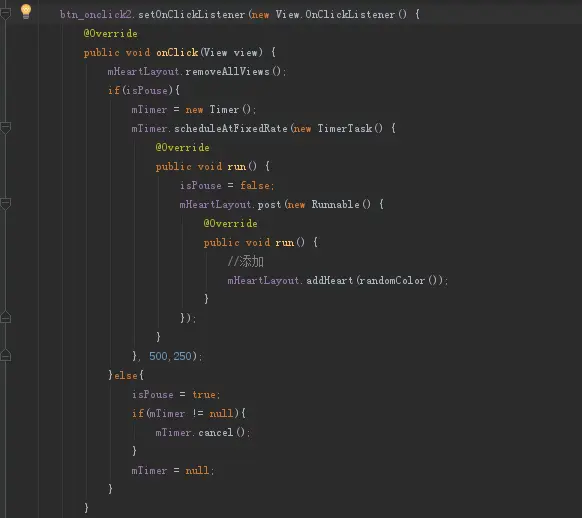Screen dimensions: 582x518
Task: Click the number '500' delay argument
Action: (x=158, y=356)
